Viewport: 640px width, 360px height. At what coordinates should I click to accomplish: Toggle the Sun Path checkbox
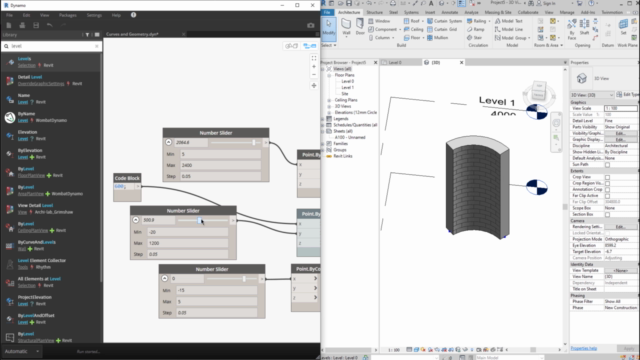tap(607, 165)
